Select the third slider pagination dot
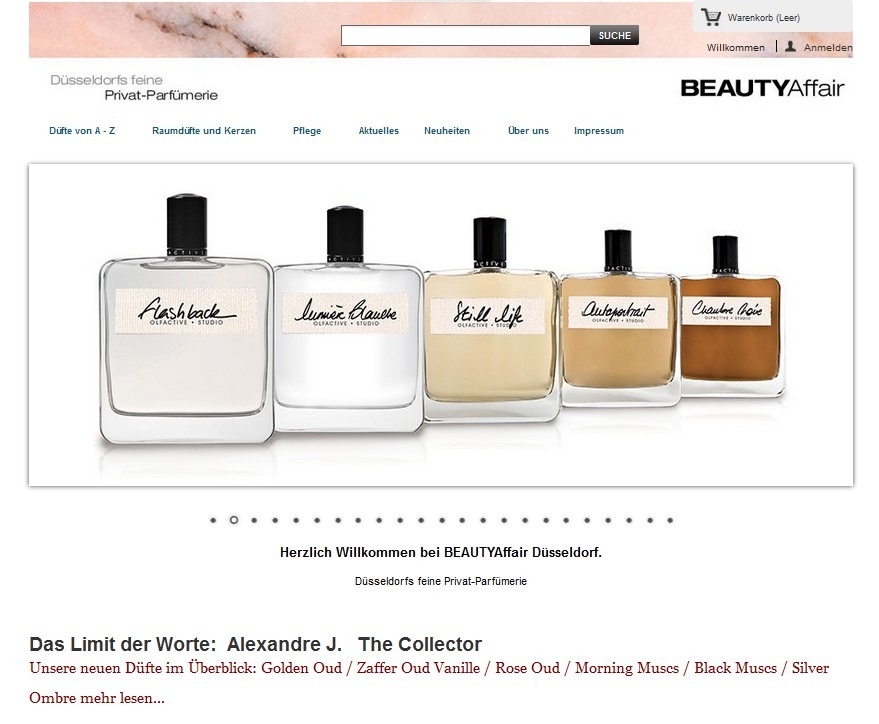The image size is (879, 724). click(x=255, y=520)
